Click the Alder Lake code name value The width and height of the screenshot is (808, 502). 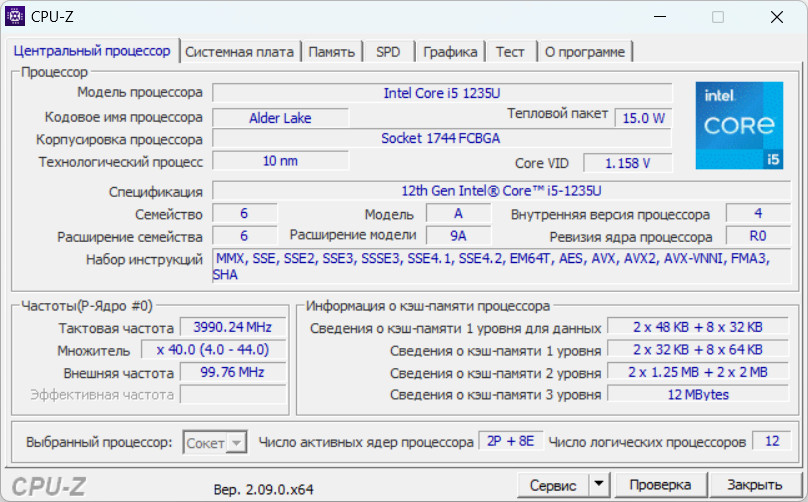pyautogui.click(x=280, y=118)
